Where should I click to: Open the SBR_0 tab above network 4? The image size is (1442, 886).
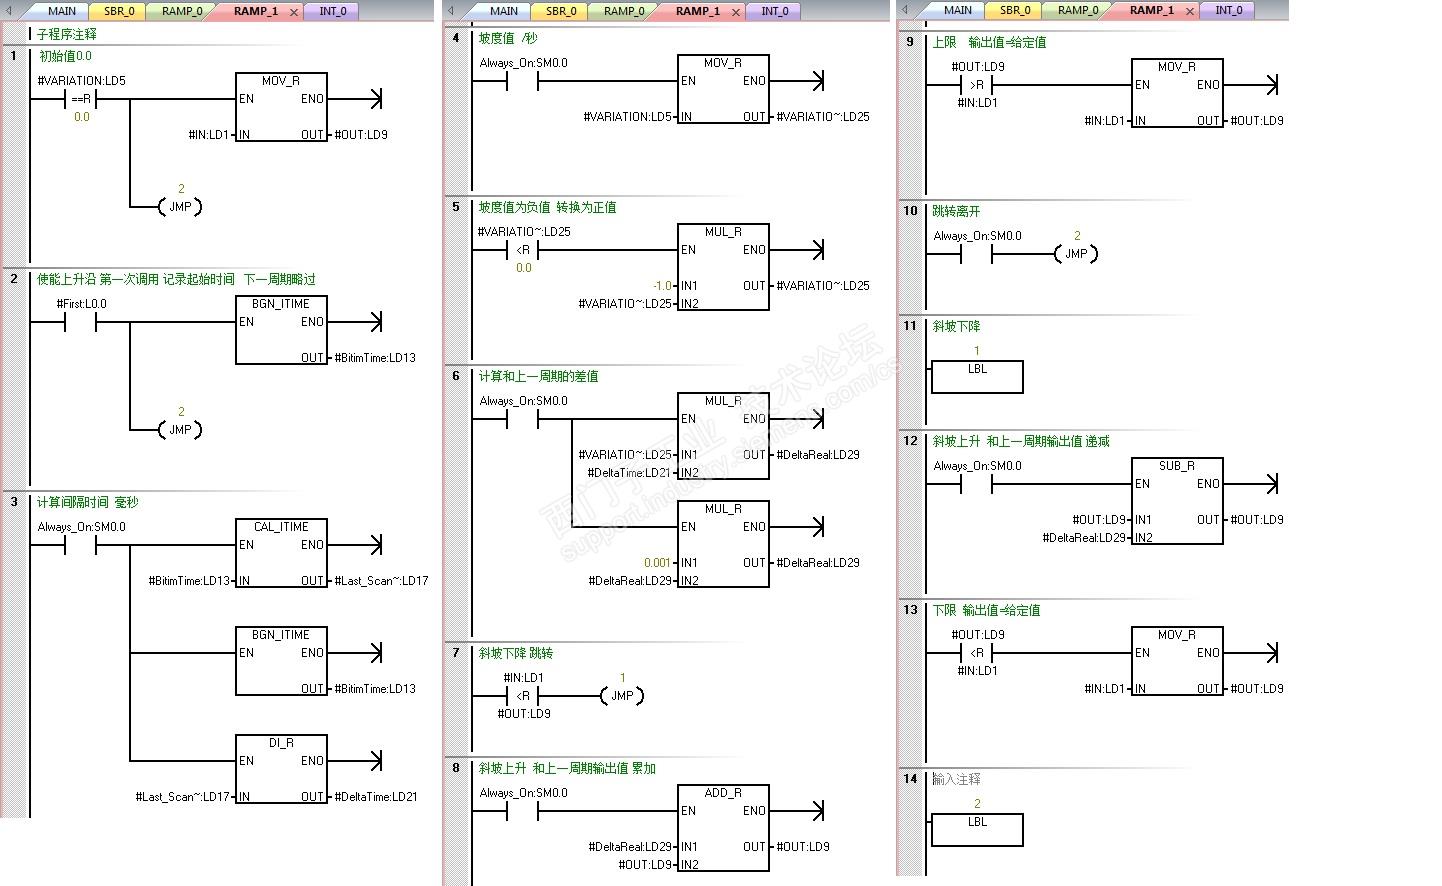tap(561, 11)
